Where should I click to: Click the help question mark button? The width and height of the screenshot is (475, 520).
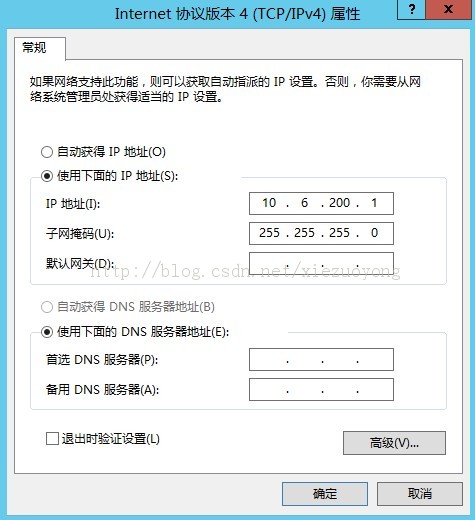(412, 9)
